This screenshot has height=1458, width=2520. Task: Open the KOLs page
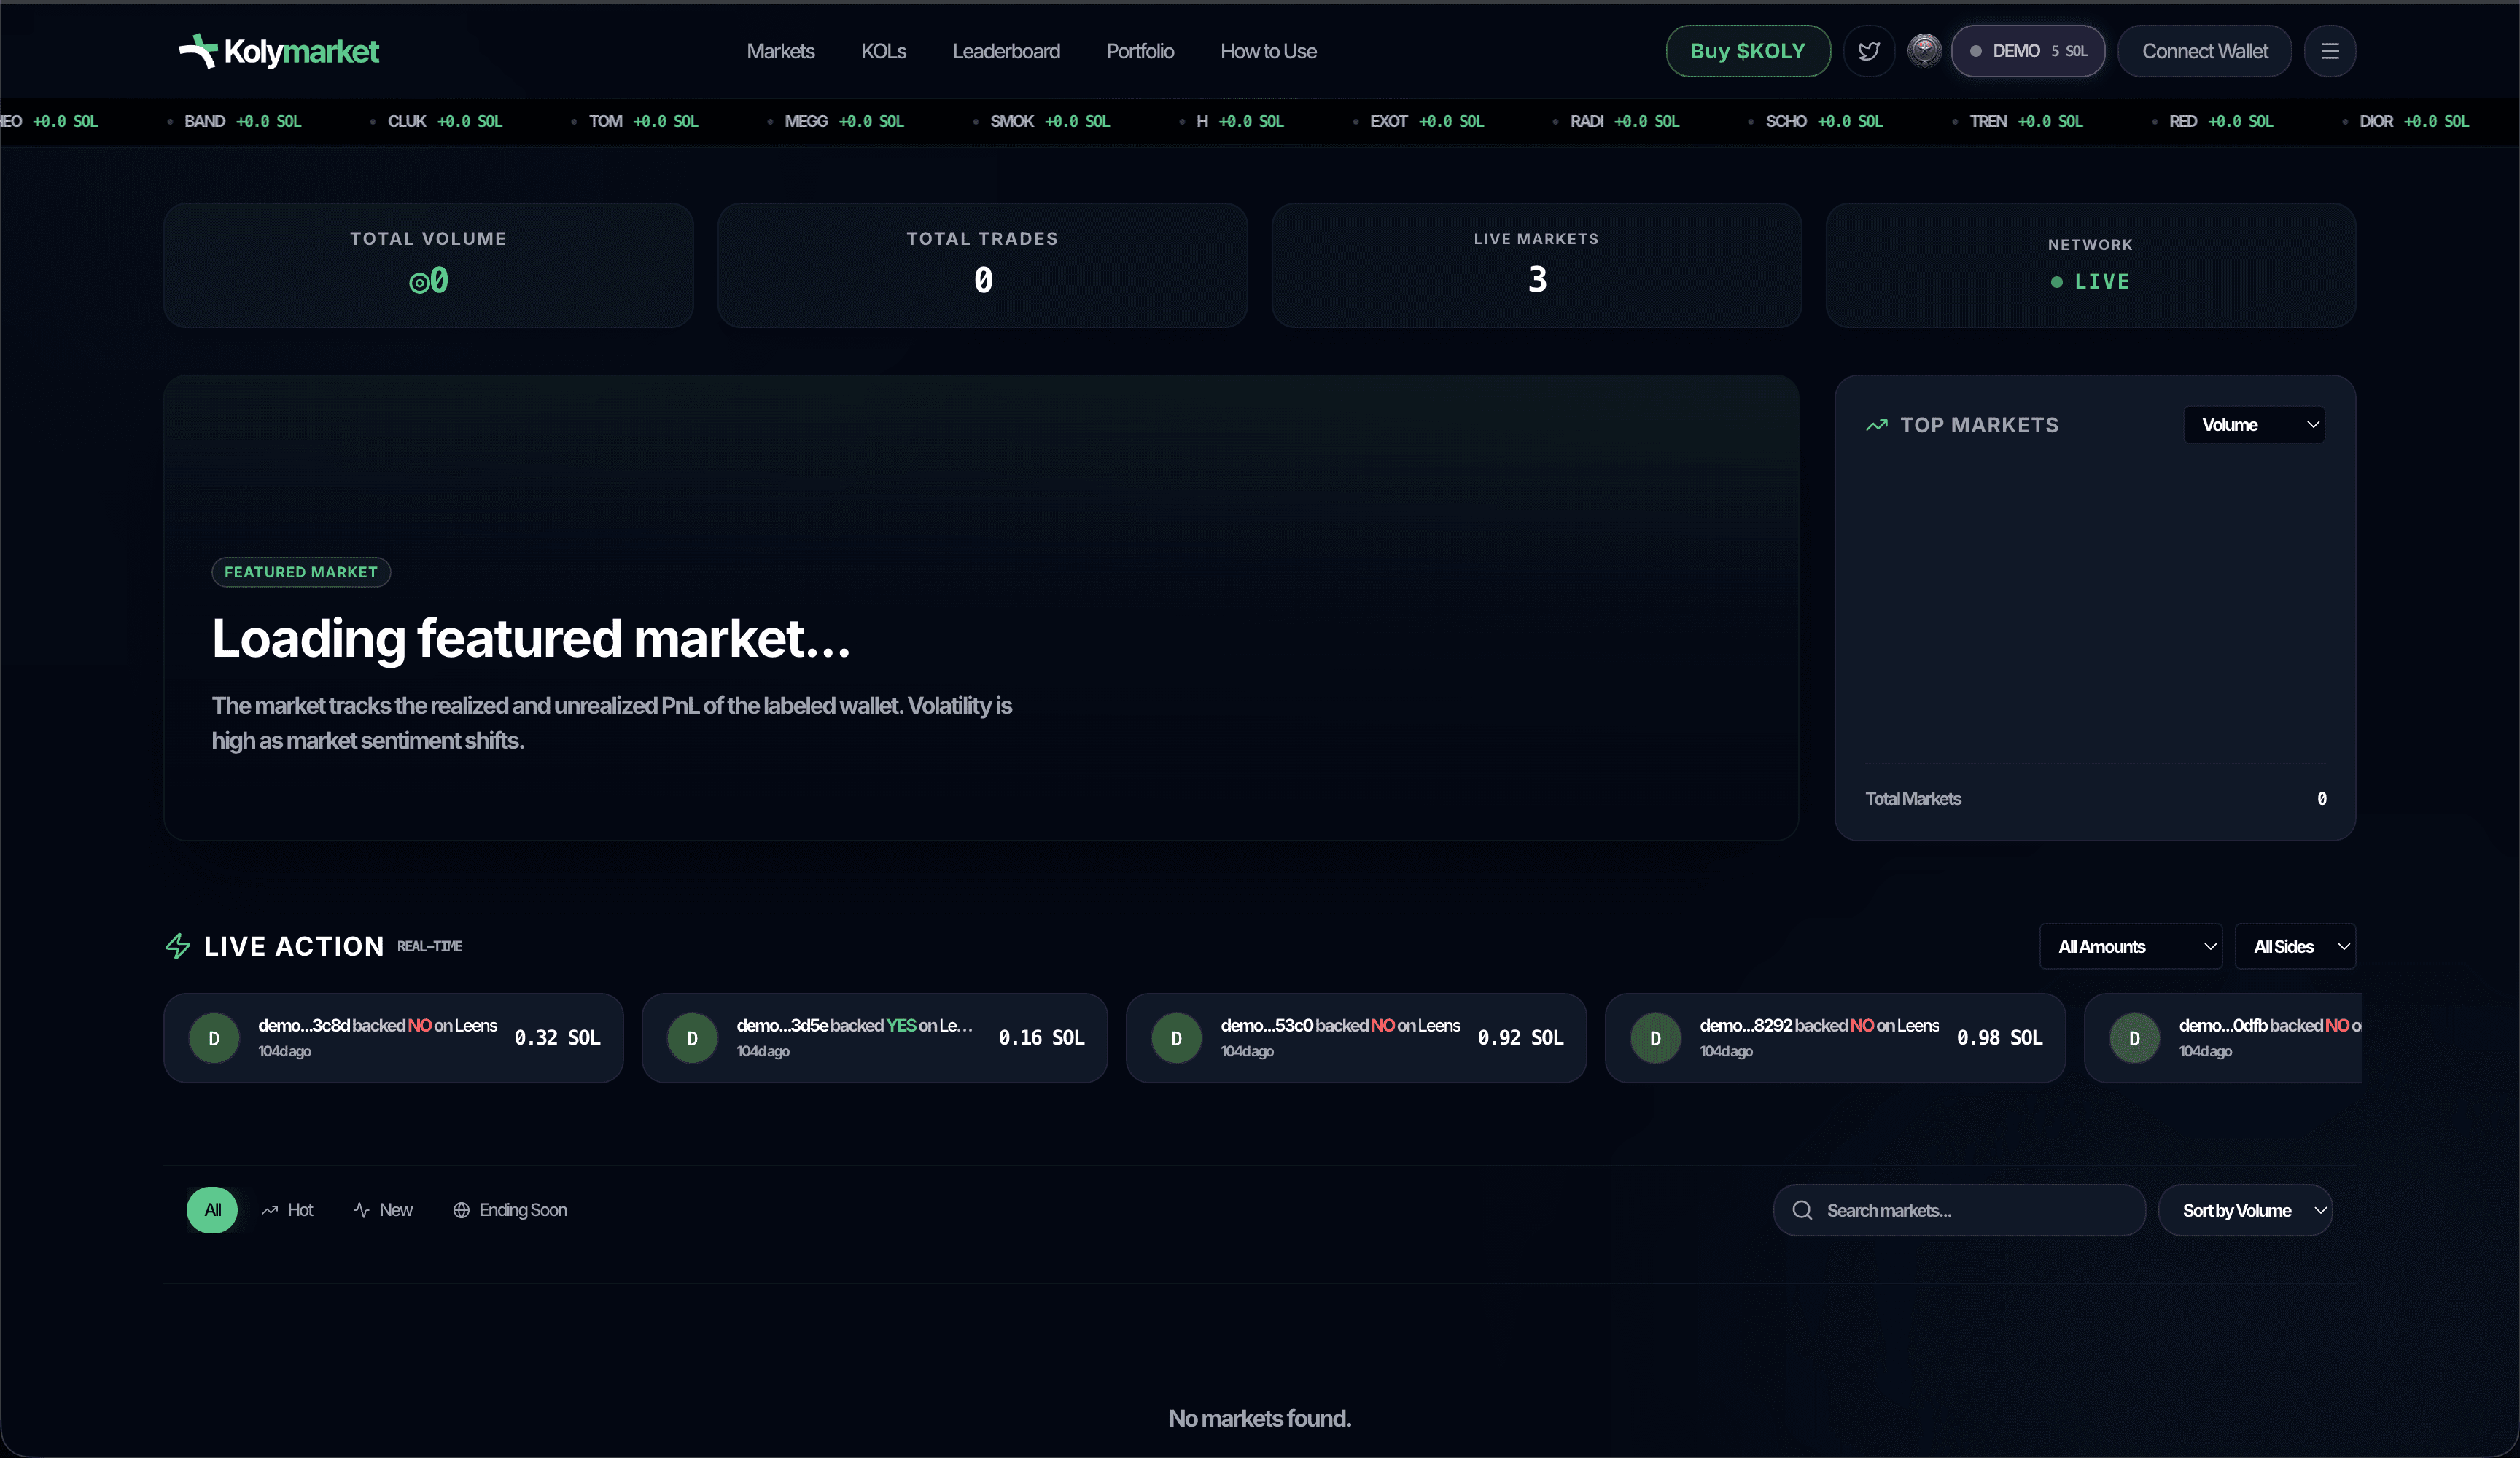tap(884, 51)
